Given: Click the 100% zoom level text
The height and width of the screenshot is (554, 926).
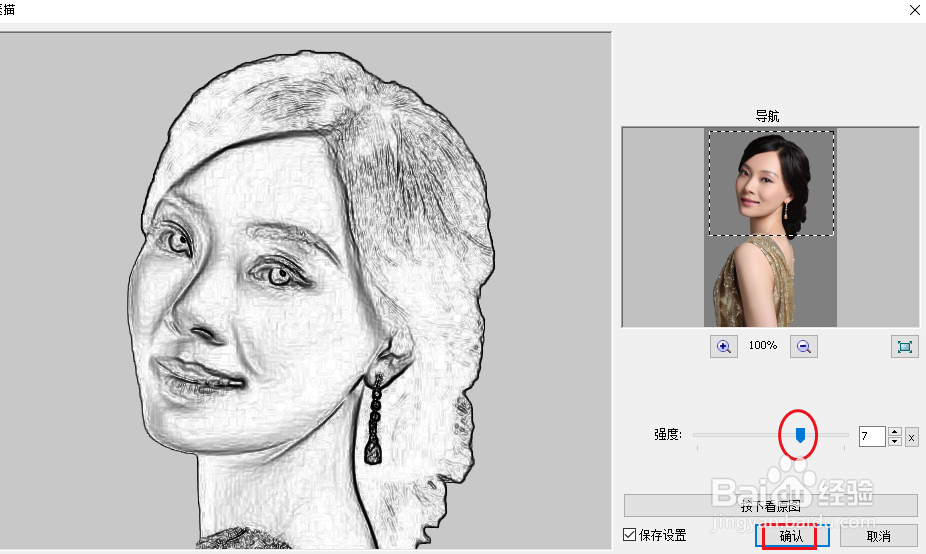Looking at the screenshot, I should pyautogui.click(x=763, y=346).
